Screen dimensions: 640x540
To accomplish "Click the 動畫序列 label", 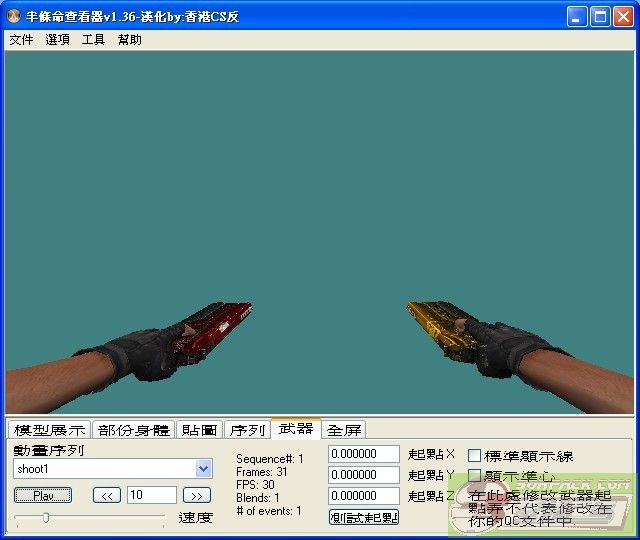I will 49,450.
